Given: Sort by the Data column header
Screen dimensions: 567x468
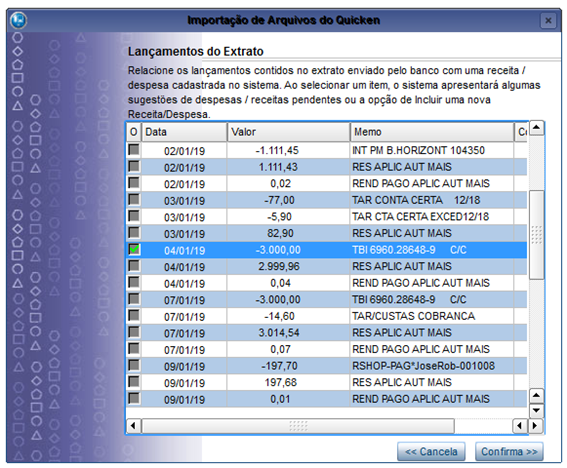Looking at the screenshot, I should pyautogui.click(x=184, y=132).
